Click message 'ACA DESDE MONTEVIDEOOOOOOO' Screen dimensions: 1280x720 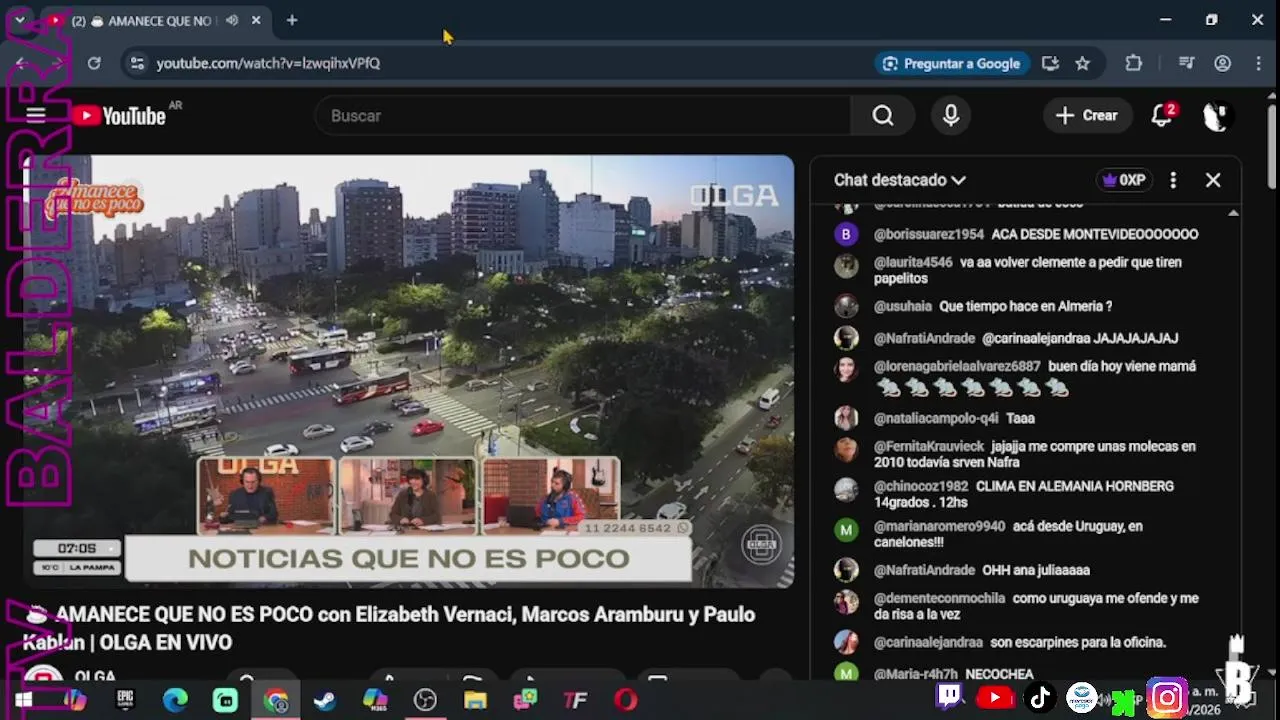[x=1094, y=234]
